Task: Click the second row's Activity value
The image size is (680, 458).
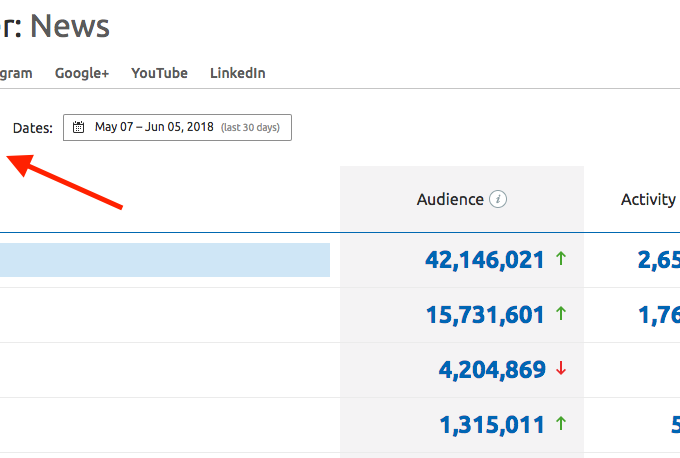Action: 658,315
